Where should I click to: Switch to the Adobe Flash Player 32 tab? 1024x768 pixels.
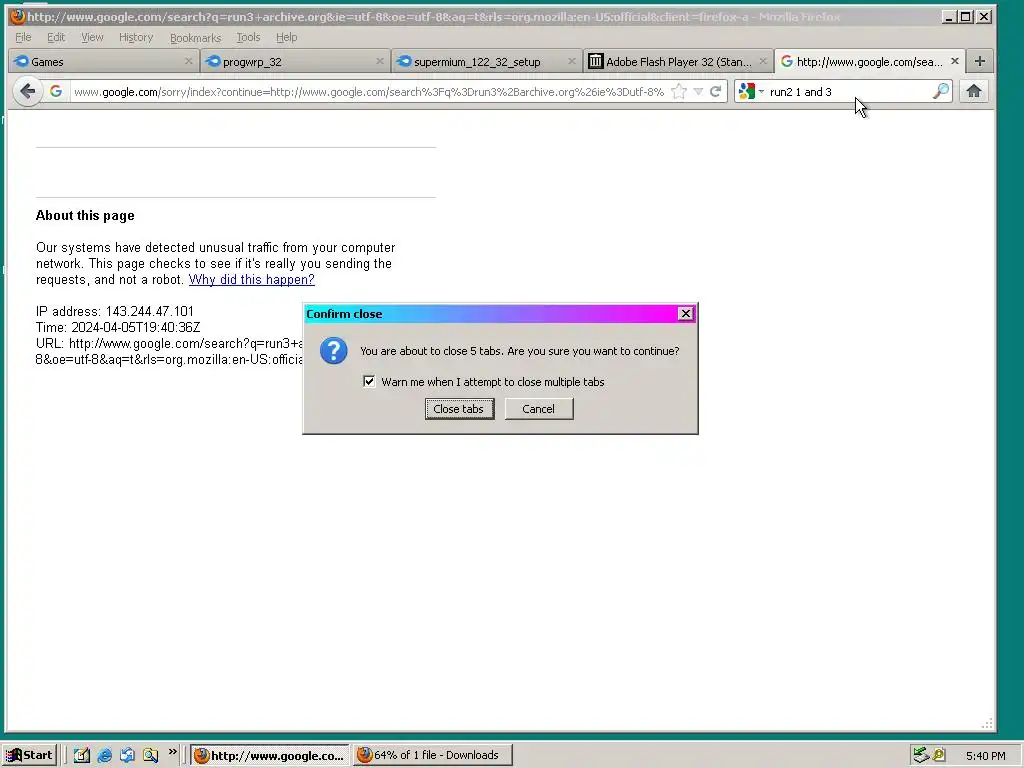(x=678, y=61)
